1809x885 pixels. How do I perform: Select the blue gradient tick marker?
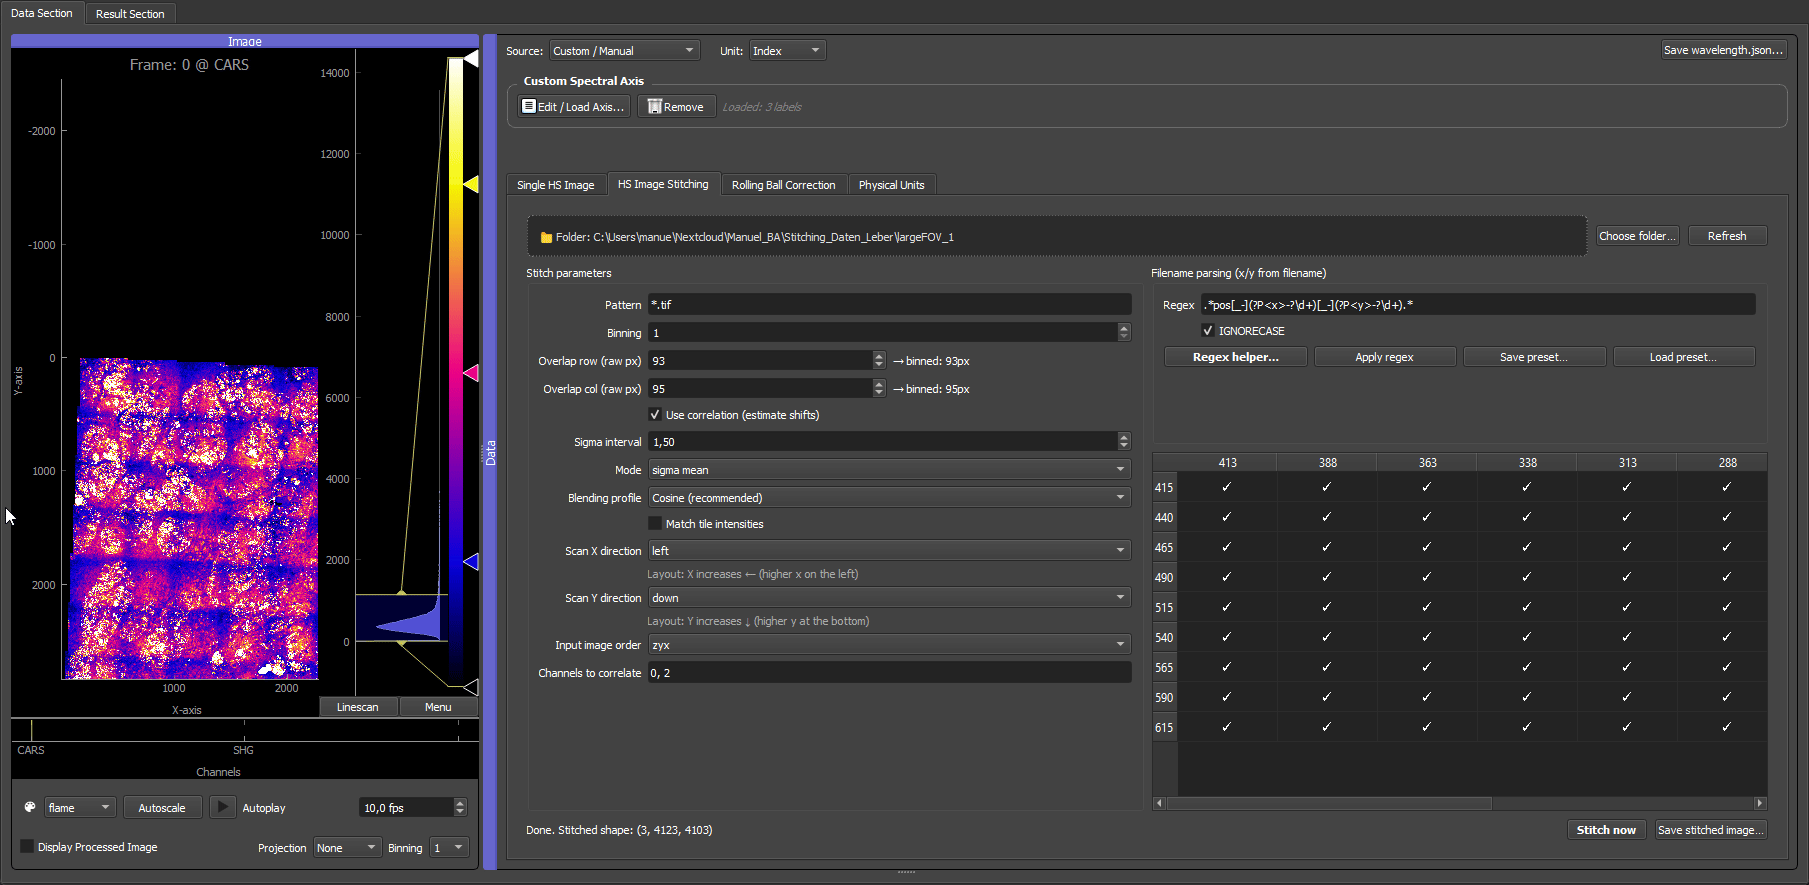pyautogui.click(x=470, y=562)
